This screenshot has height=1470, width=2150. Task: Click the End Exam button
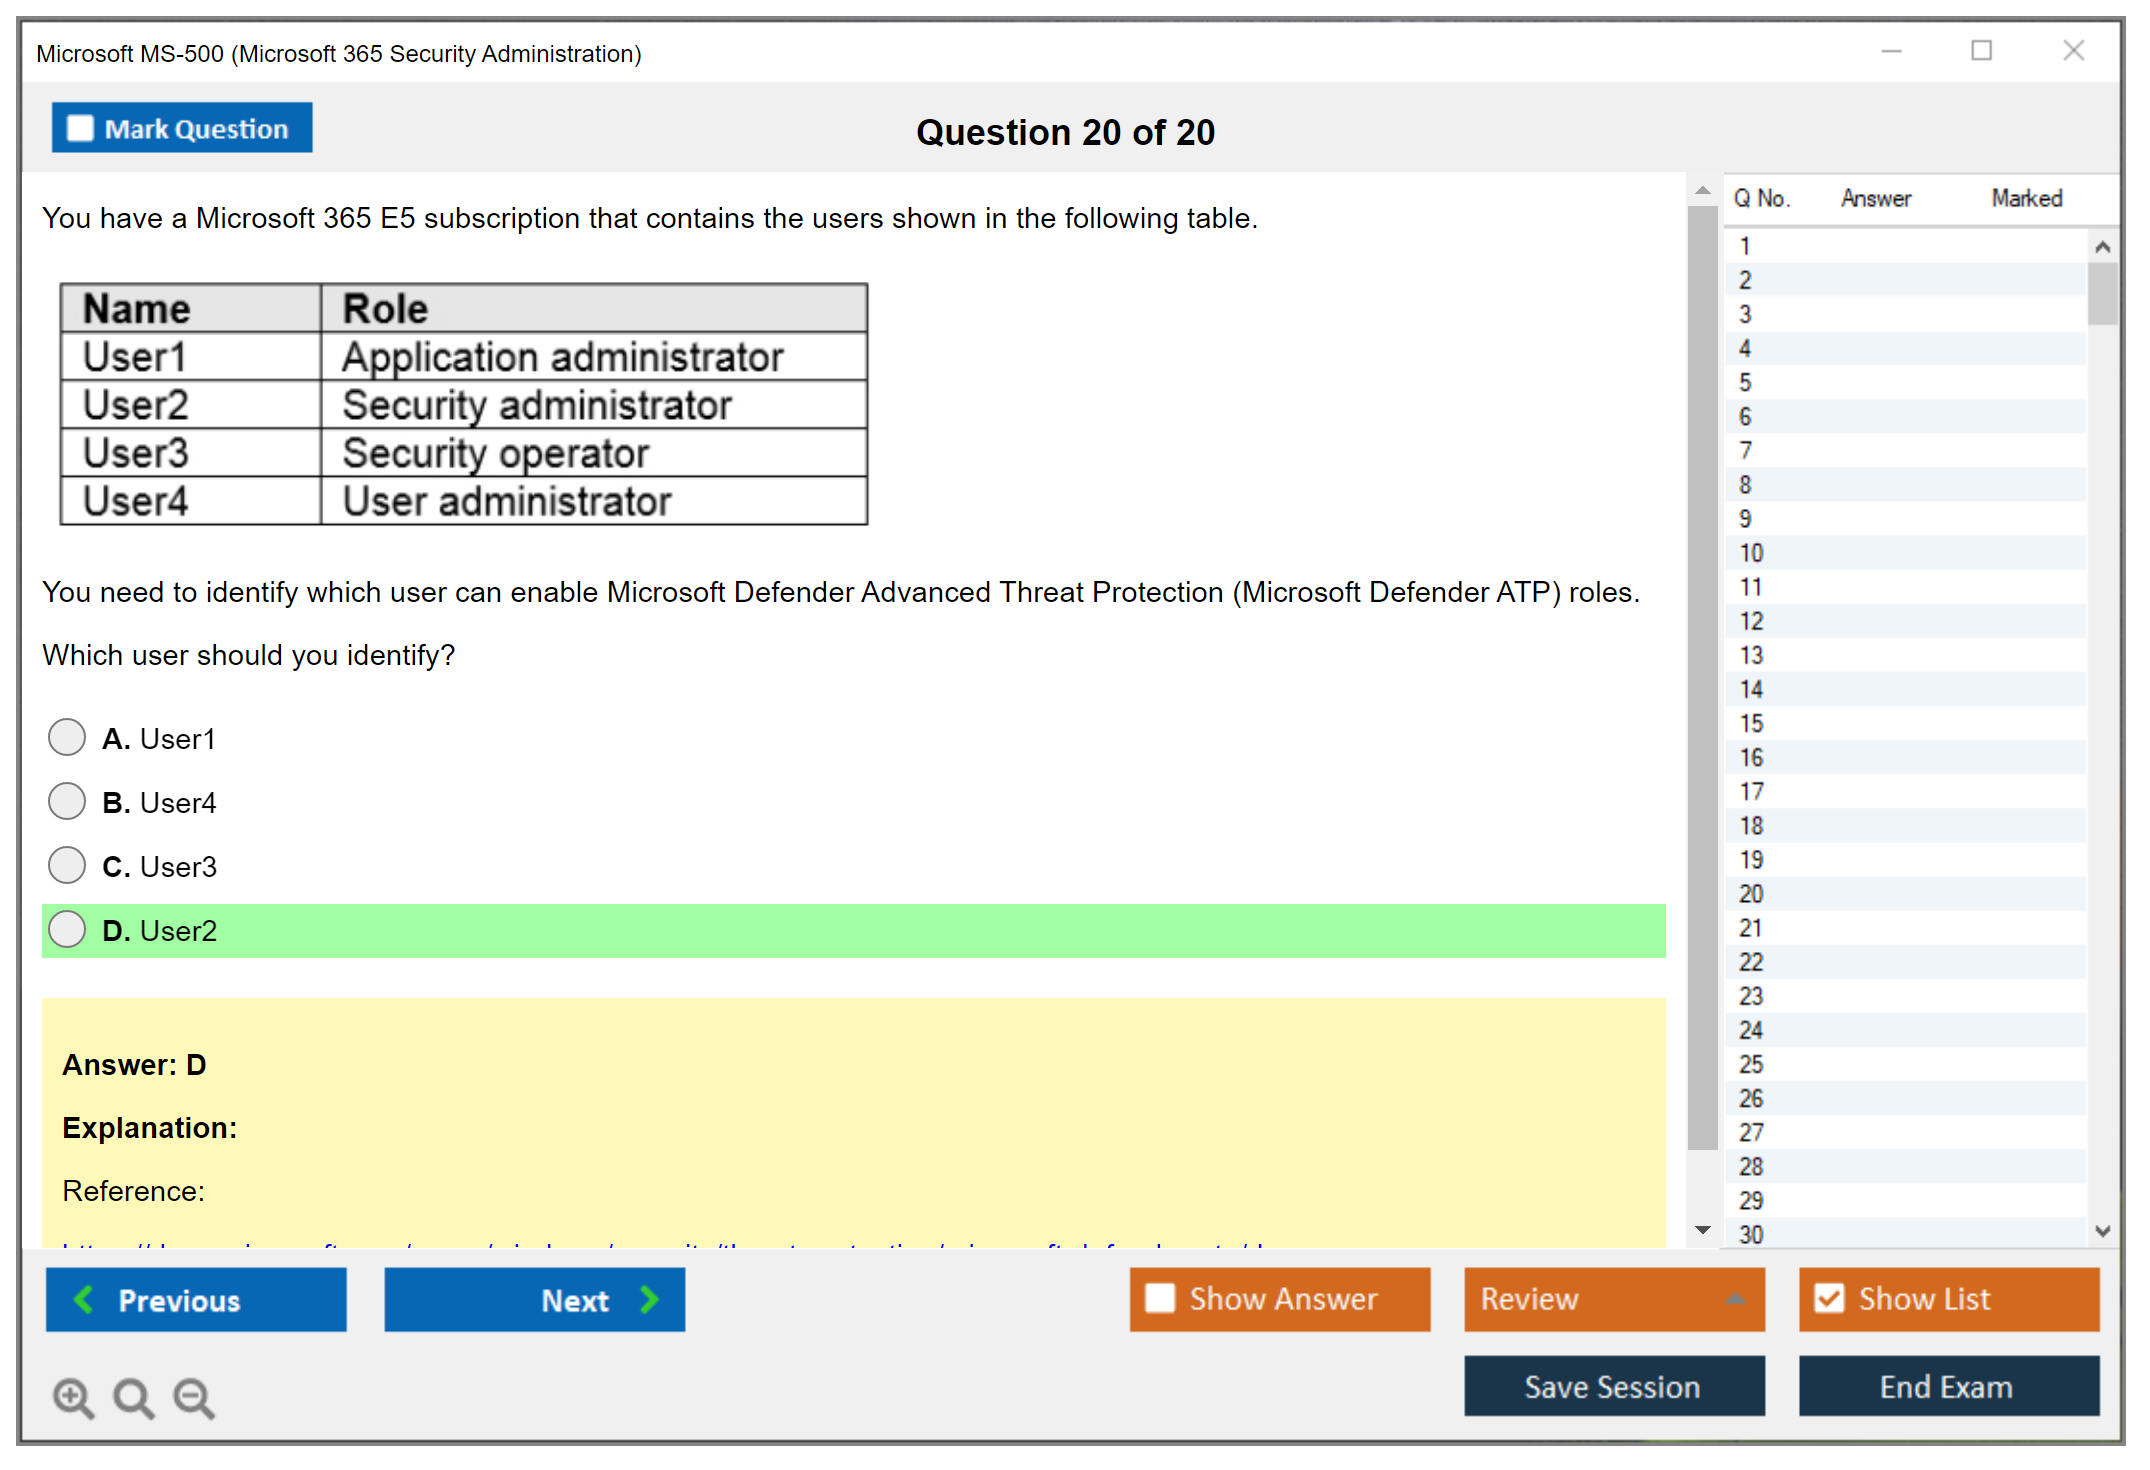tap(1947, 1386)
